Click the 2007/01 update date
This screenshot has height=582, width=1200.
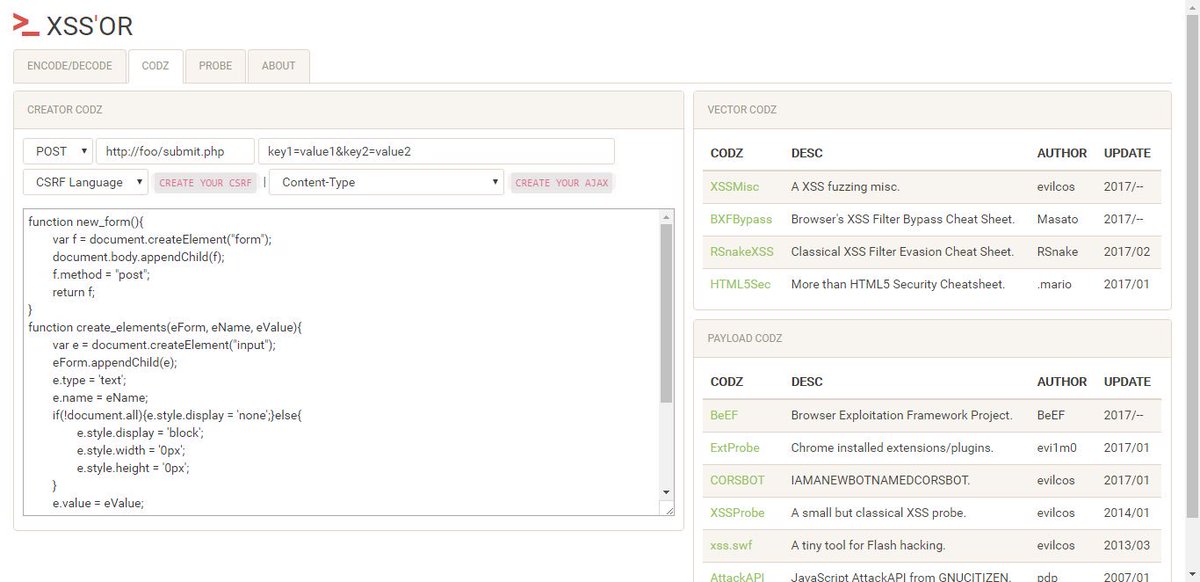(1127, 577)
